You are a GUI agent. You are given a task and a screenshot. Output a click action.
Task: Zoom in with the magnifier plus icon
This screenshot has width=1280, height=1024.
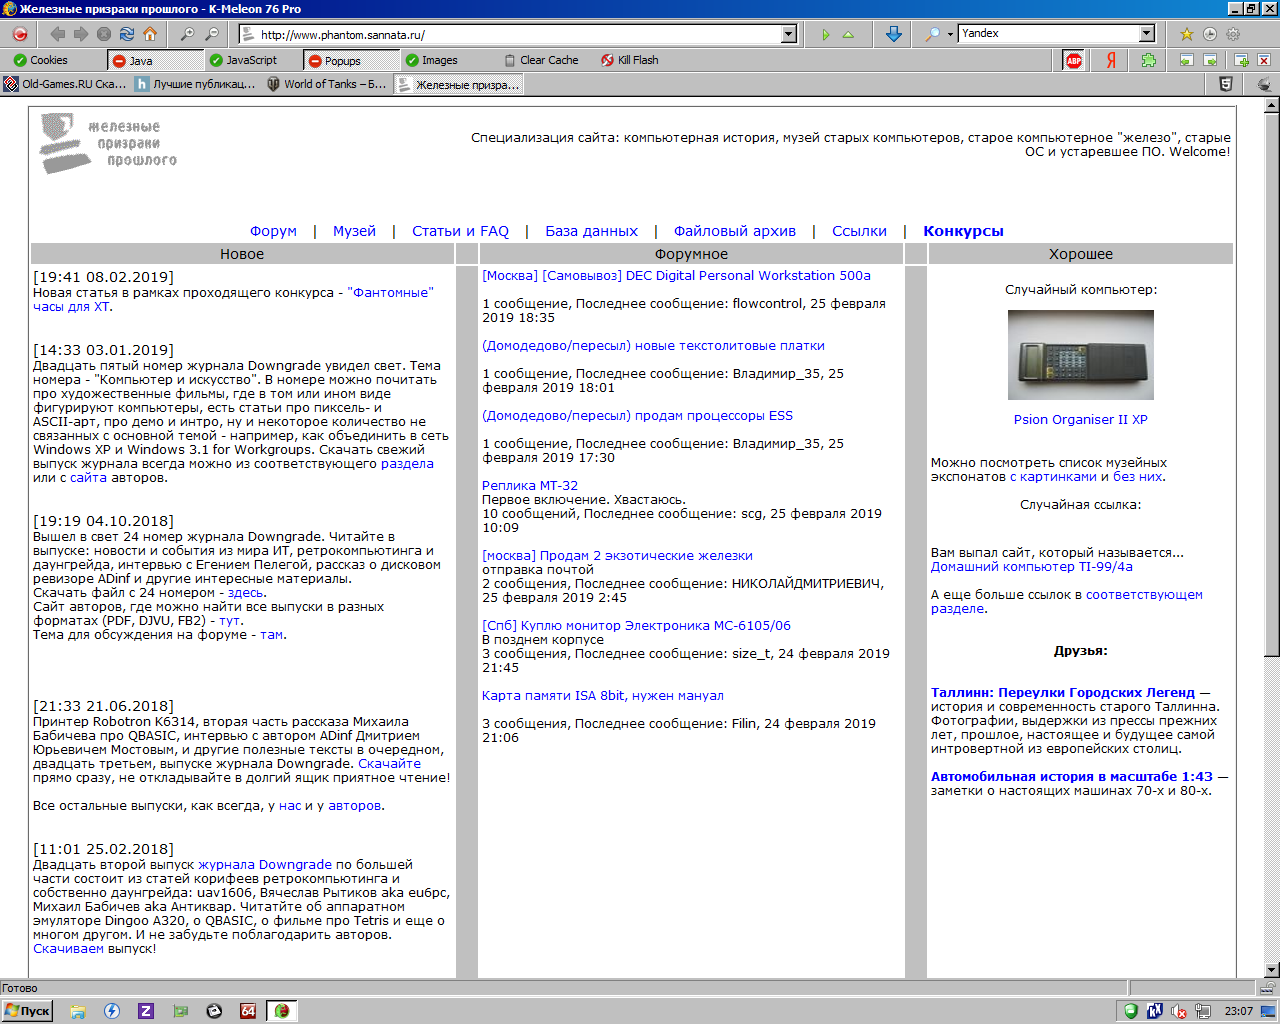pyautogui.click(x=187, y=34)
